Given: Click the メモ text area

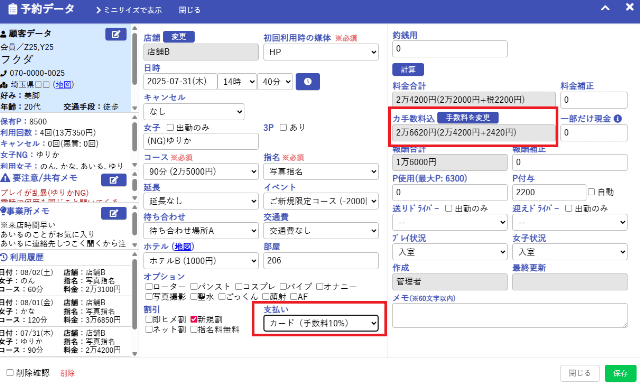Looking at the screenshot, I should click(x=510, y=315).
